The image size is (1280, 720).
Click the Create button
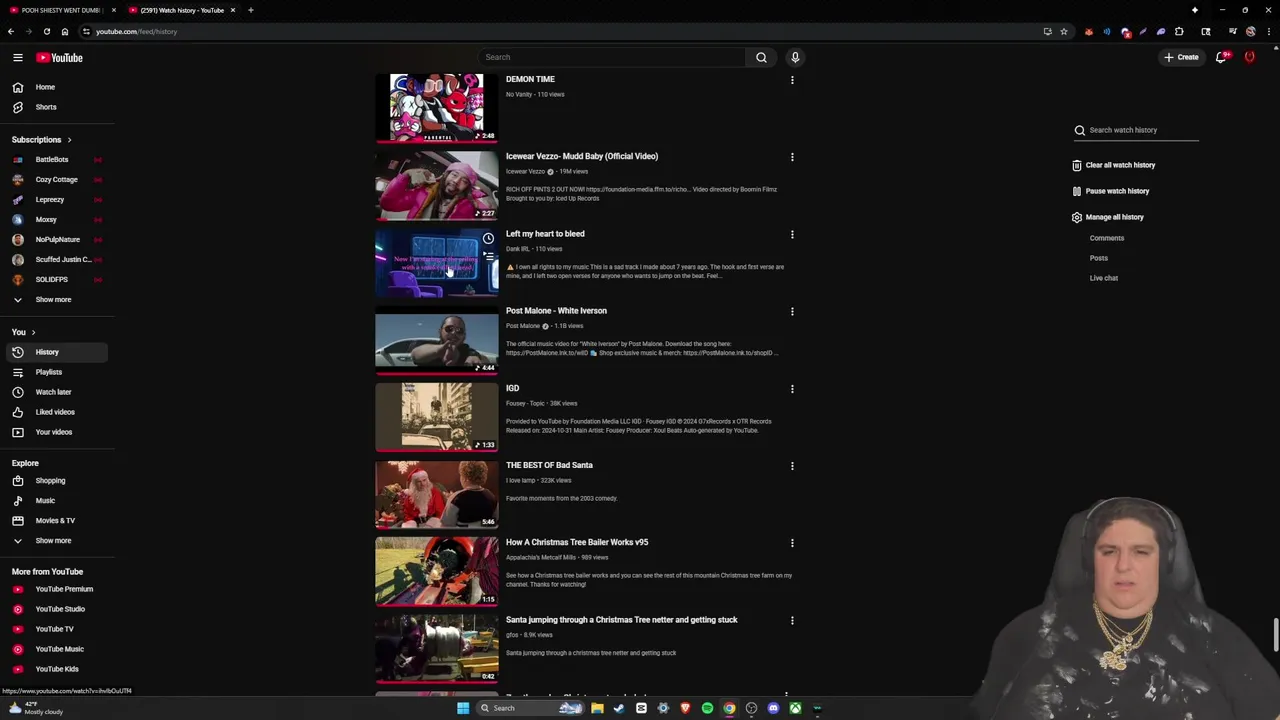tap(1181, 57)
